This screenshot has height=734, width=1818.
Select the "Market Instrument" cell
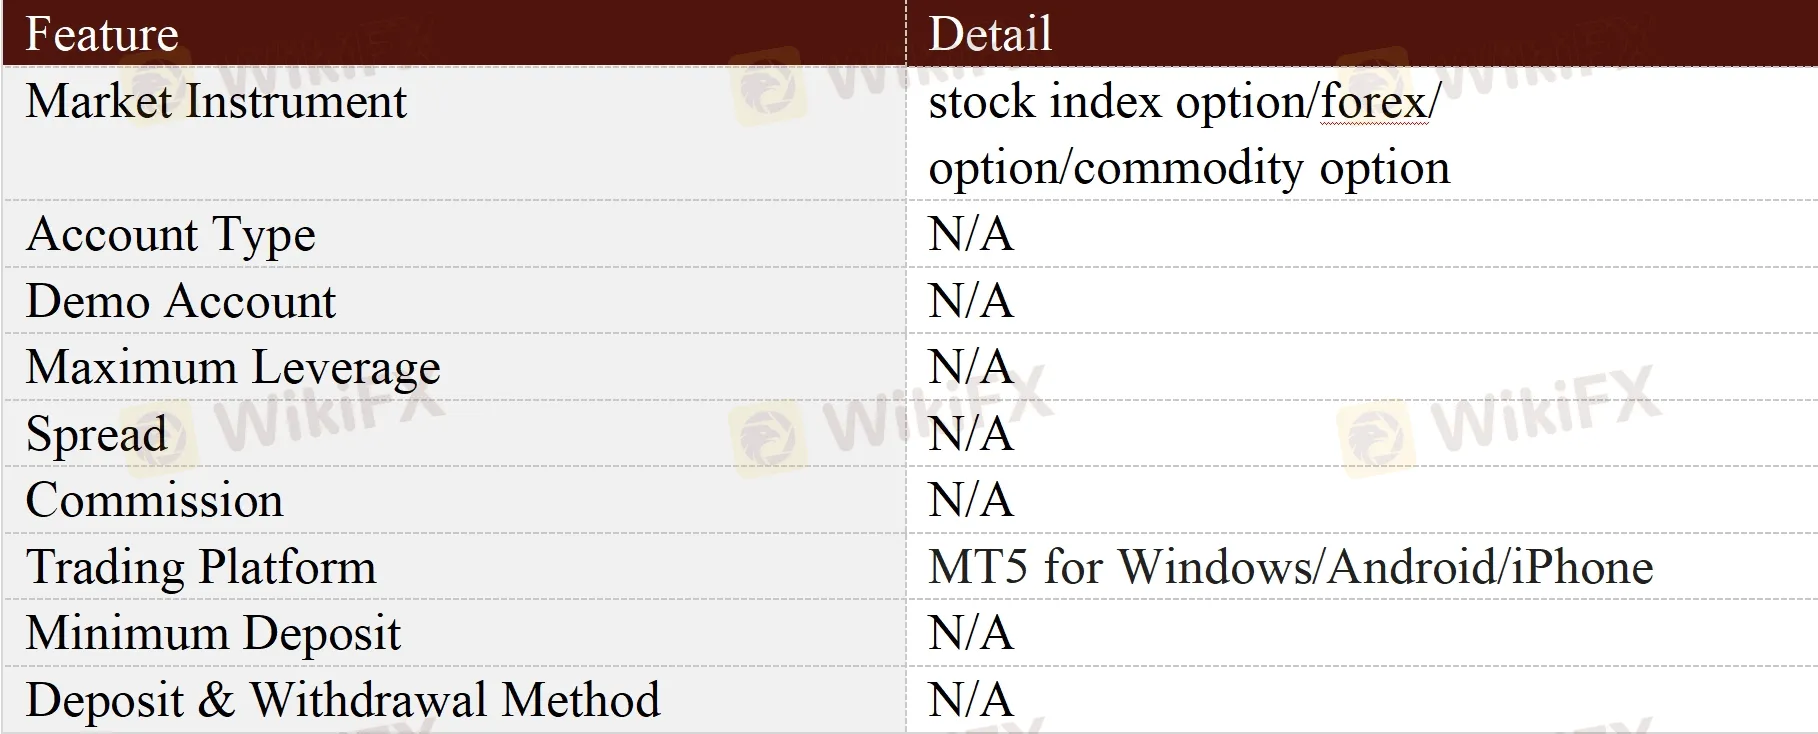[216, 102]
